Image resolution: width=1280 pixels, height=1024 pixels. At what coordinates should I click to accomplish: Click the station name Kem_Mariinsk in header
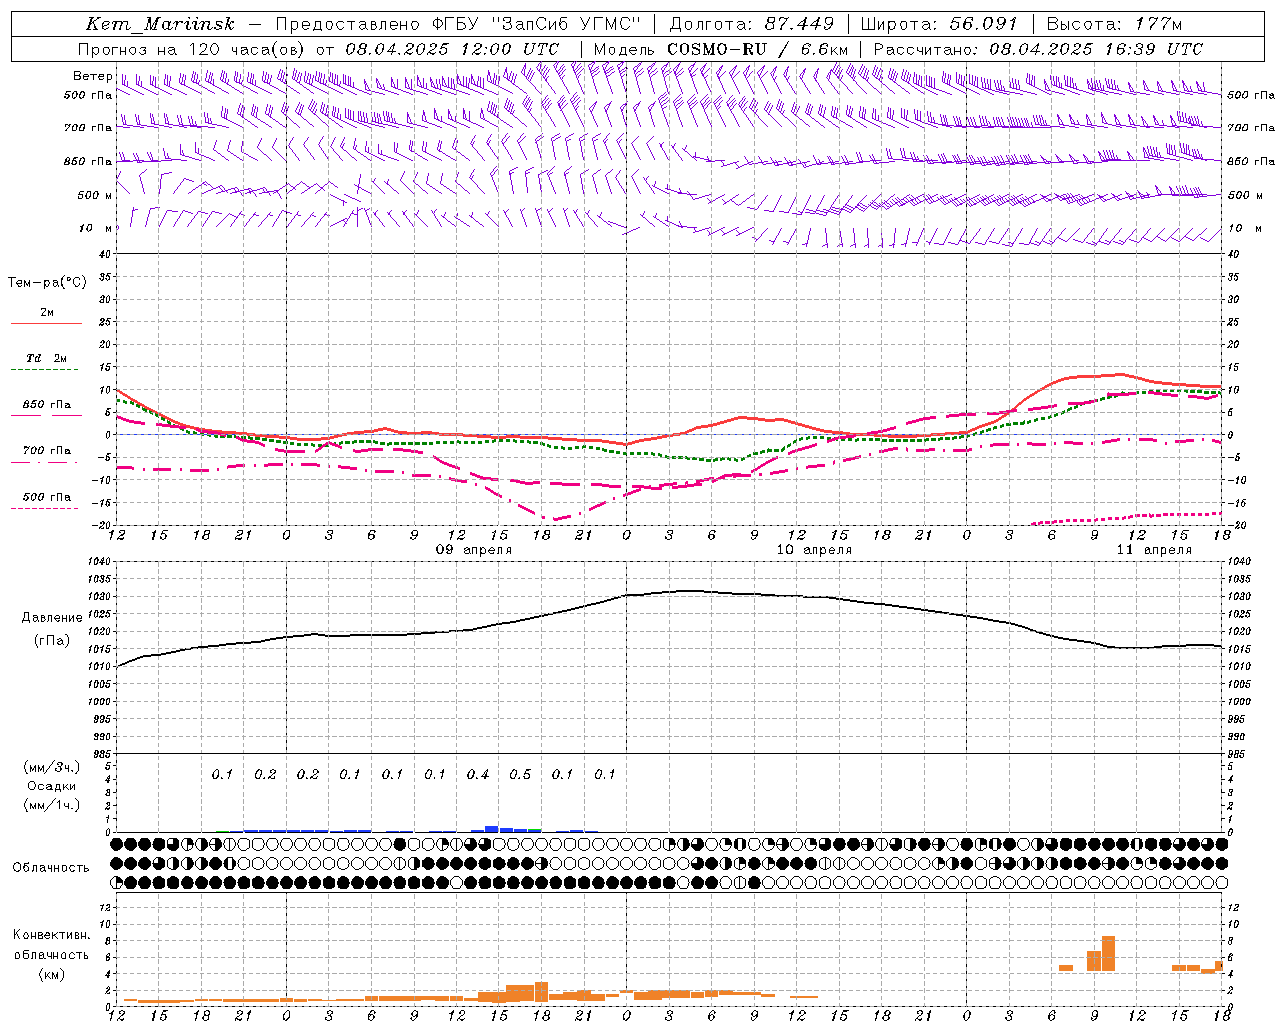160,24
